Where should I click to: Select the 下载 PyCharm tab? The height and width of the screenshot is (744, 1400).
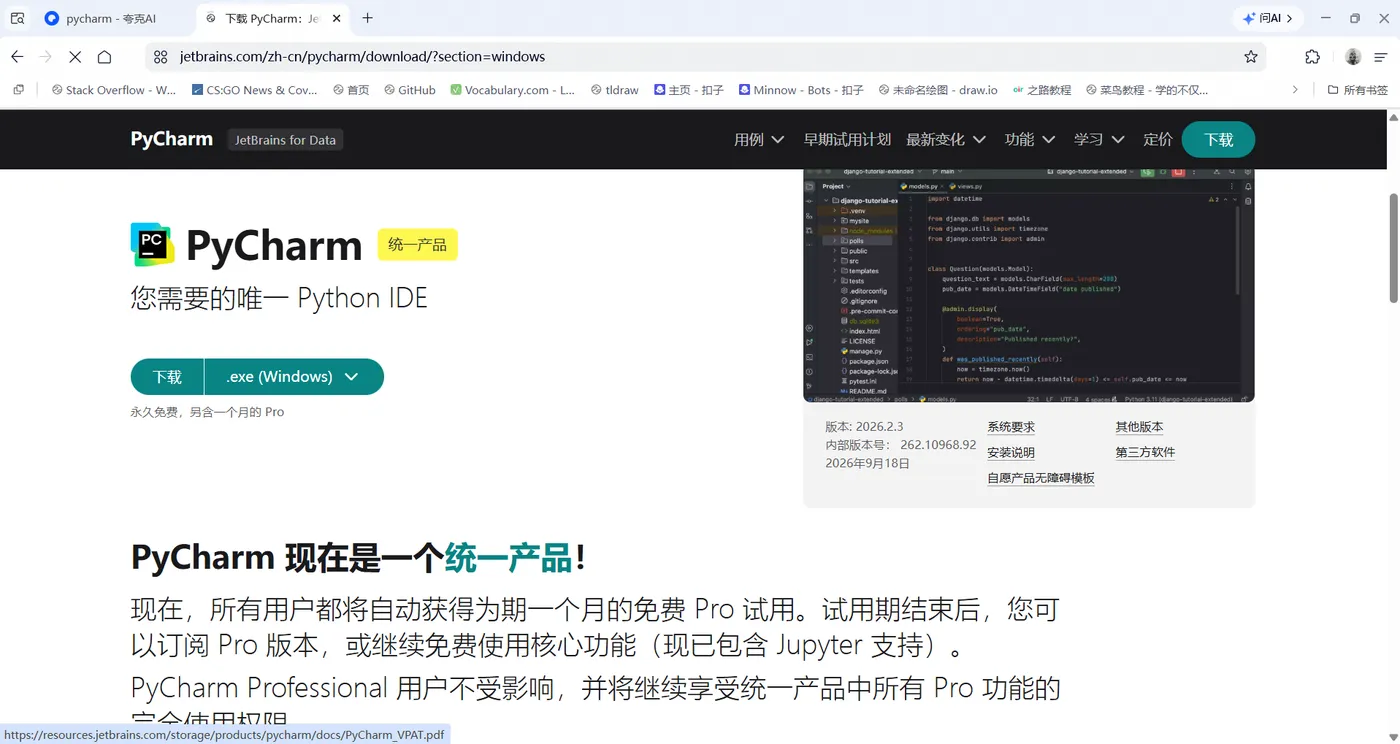tap(272, 18)
